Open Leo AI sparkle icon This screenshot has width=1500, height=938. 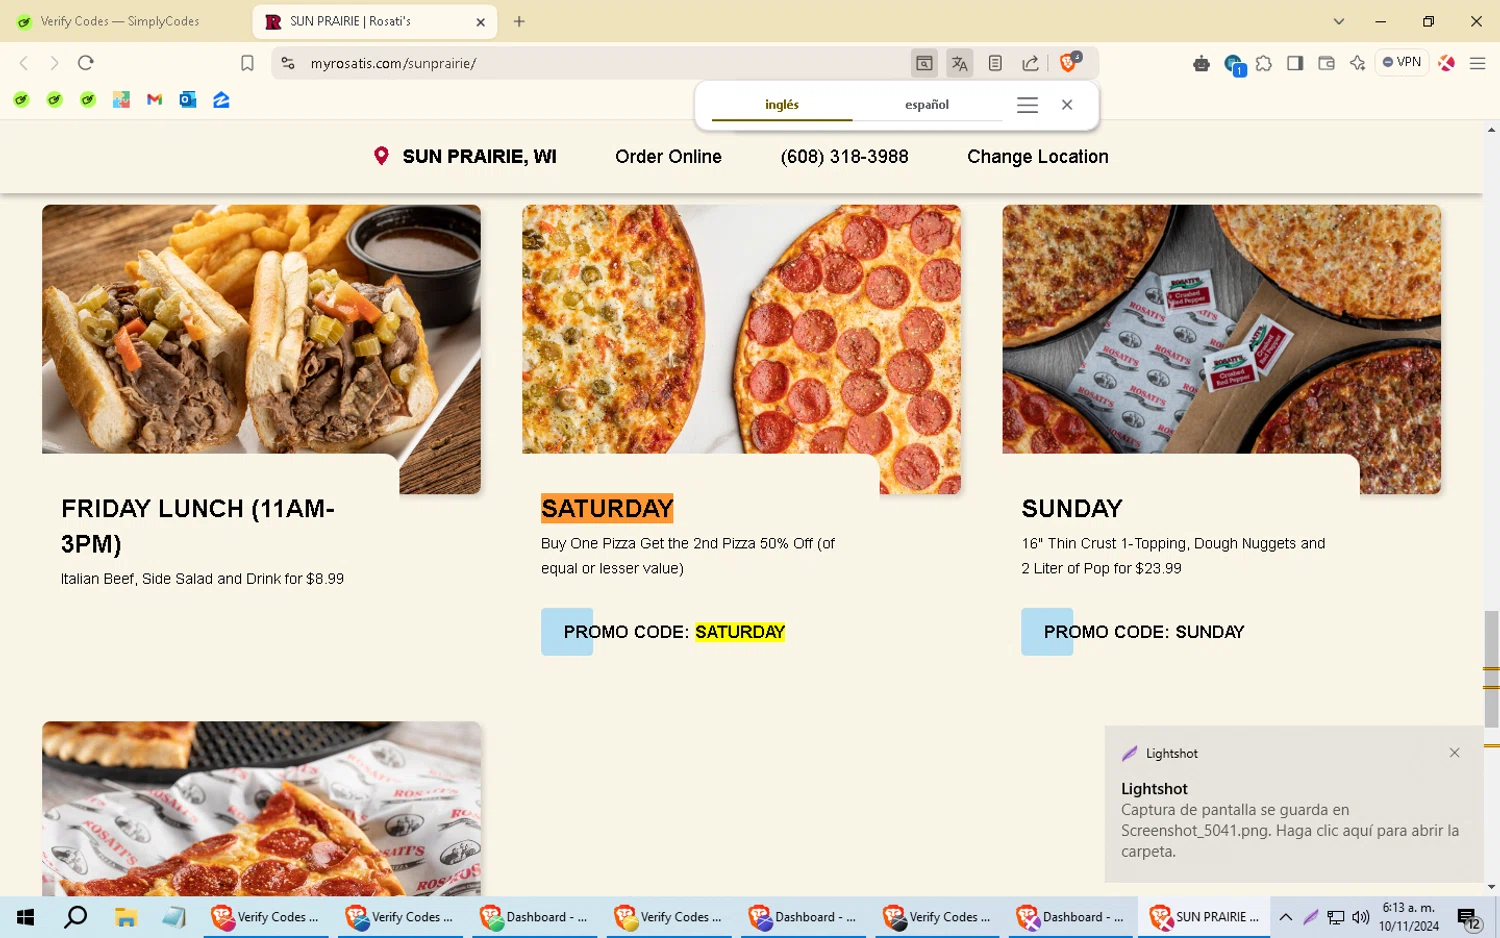1357,63
